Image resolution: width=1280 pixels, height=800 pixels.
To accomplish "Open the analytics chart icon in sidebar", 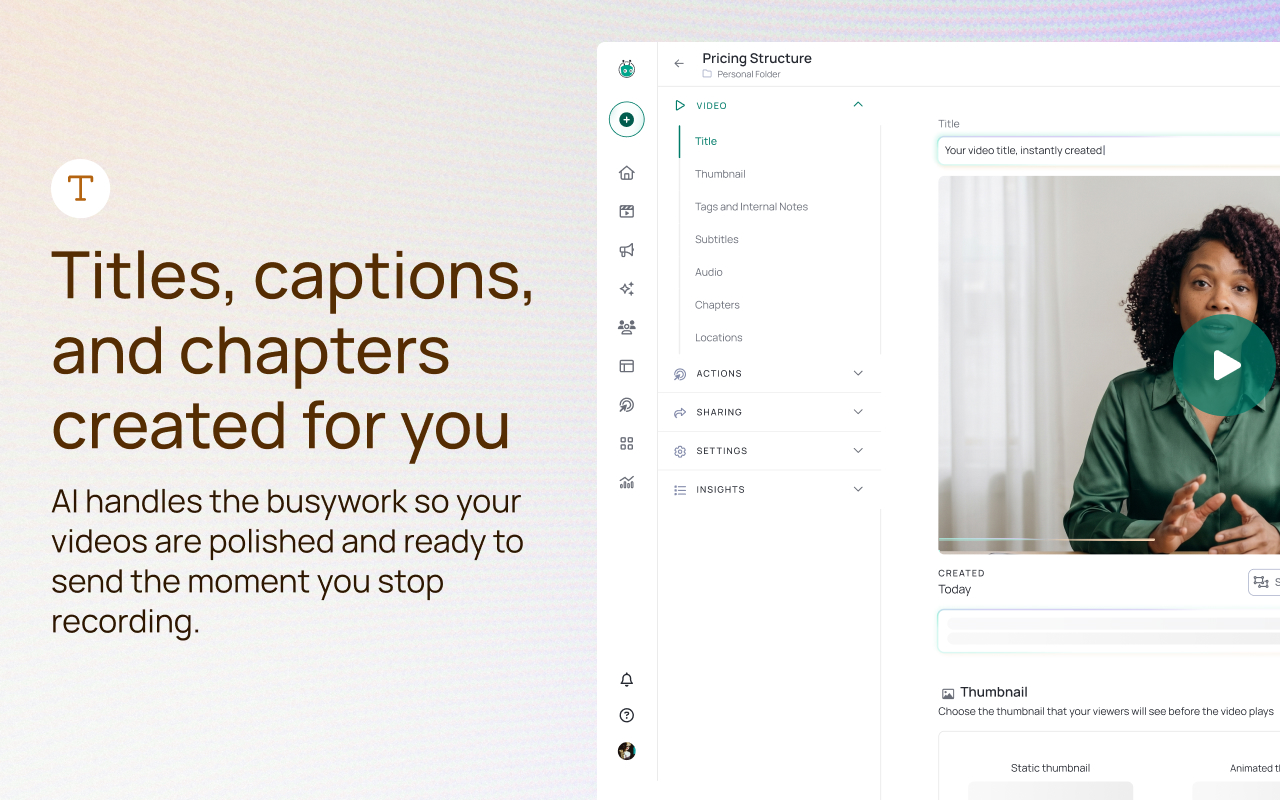I will (627, 482).
